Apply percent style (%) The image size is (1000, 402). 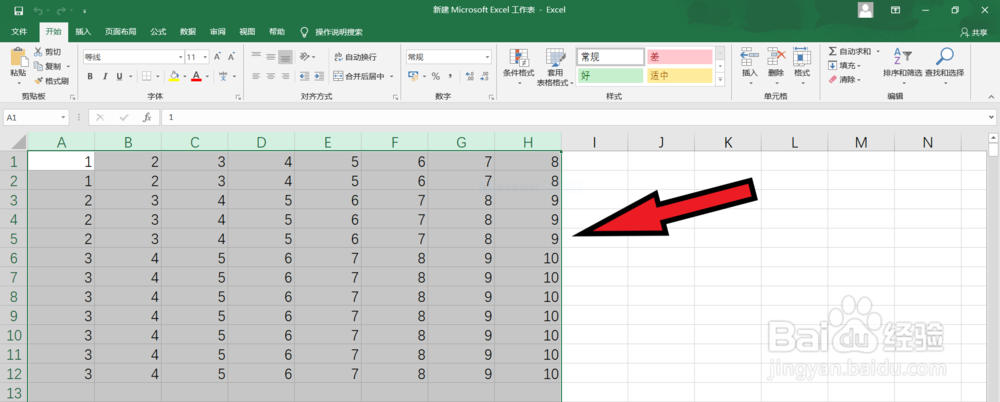point(436,77)
